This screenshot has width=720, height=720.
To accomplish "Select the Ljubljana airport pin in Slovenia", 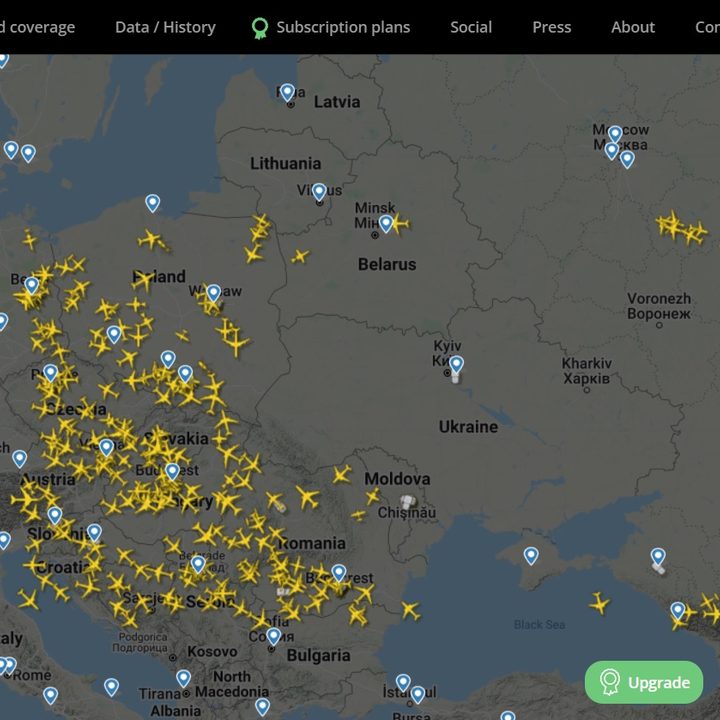I will pos(55,516).
